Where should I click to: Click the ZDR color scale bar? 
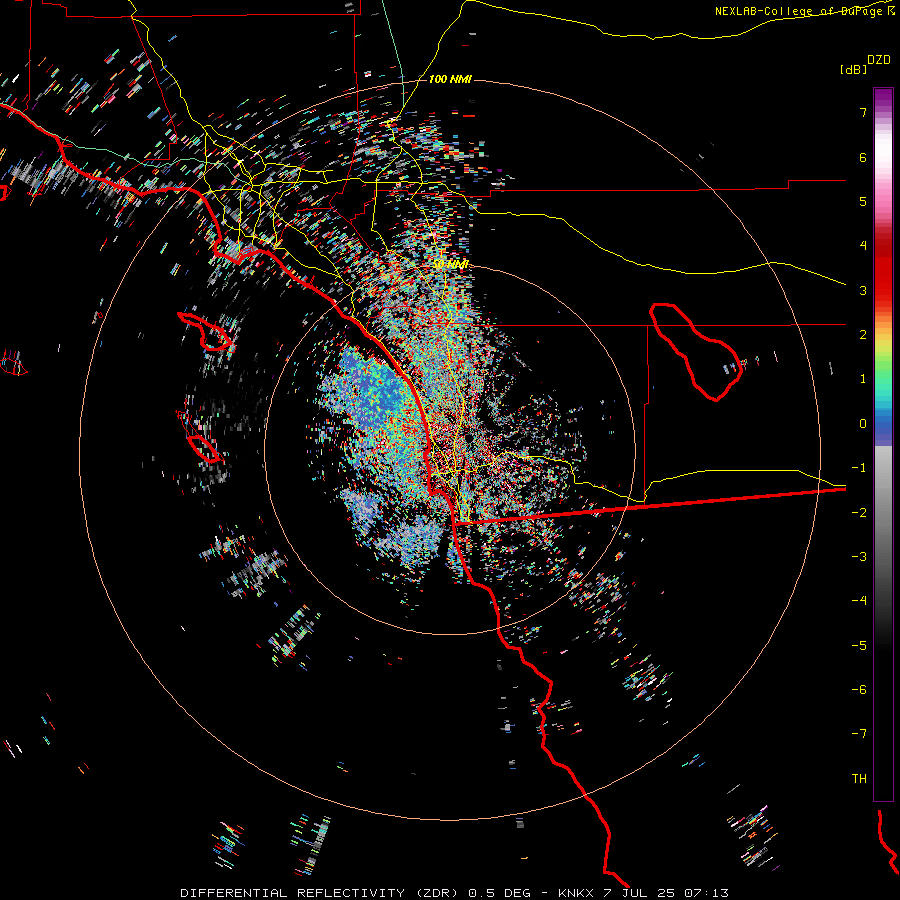pos(883,444)
